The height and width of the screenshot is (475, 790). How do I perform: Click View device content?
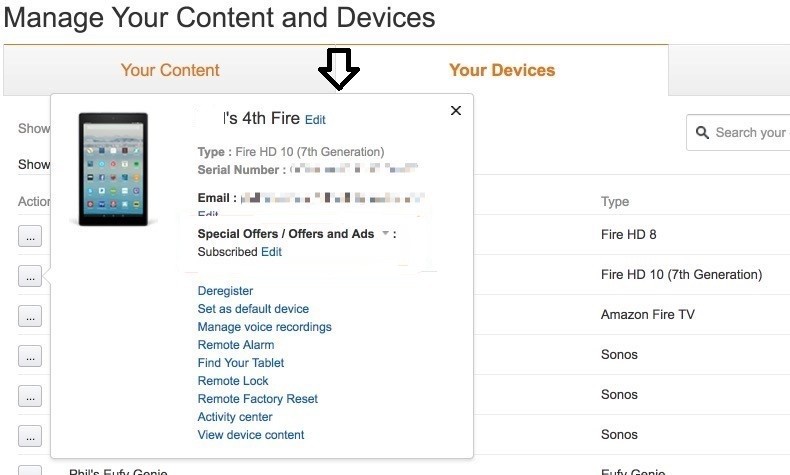pyautogui.click(x=251, y=435)
